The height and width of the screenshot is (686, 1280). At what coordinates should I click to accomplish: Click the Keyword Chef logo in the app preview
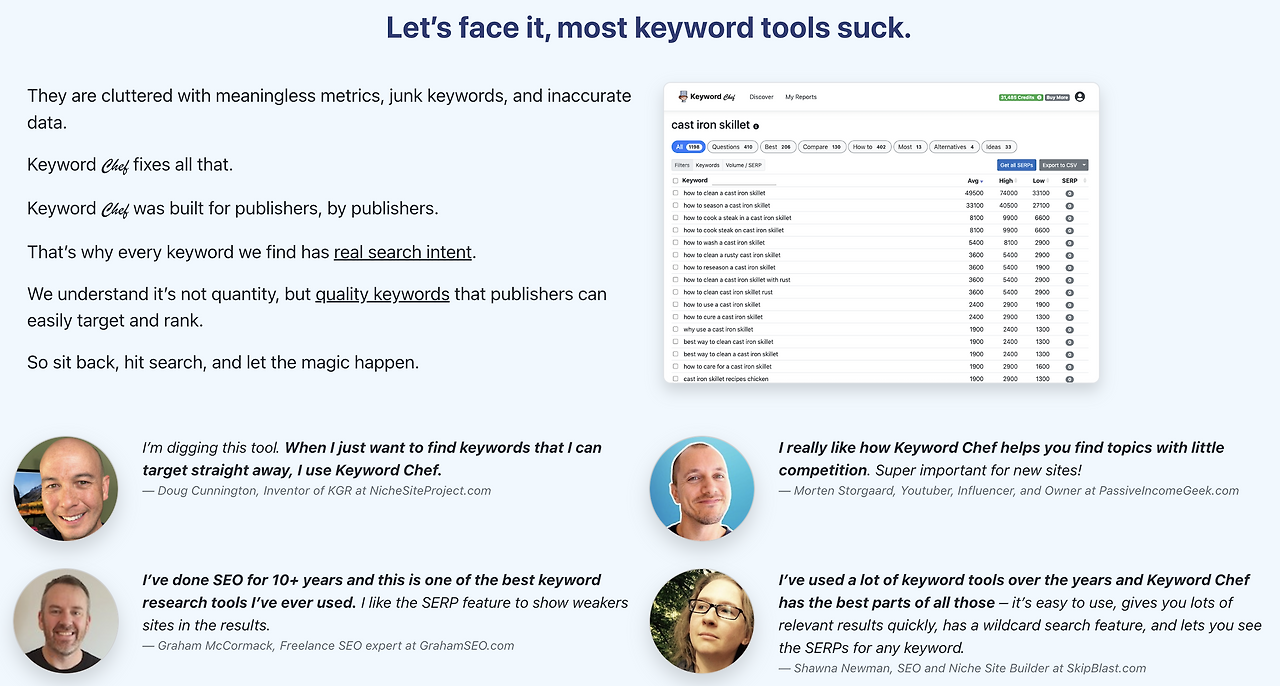708,97
